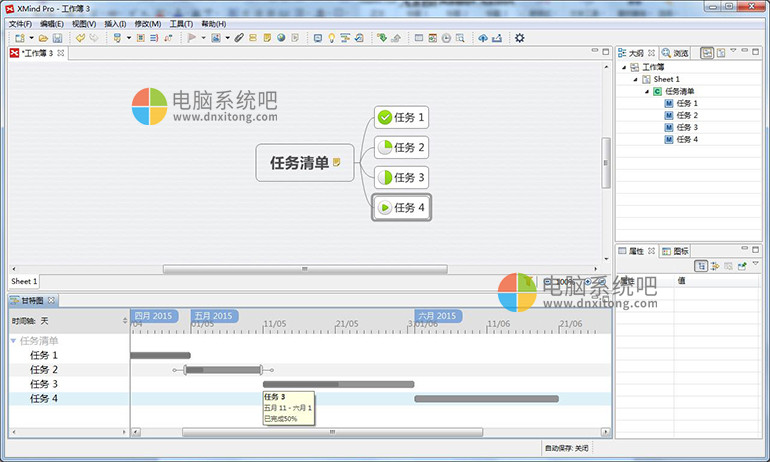Viewport: 770px width, 462px height.
Task: Toggle show categories in properties panel
Action: coord(702,265)
